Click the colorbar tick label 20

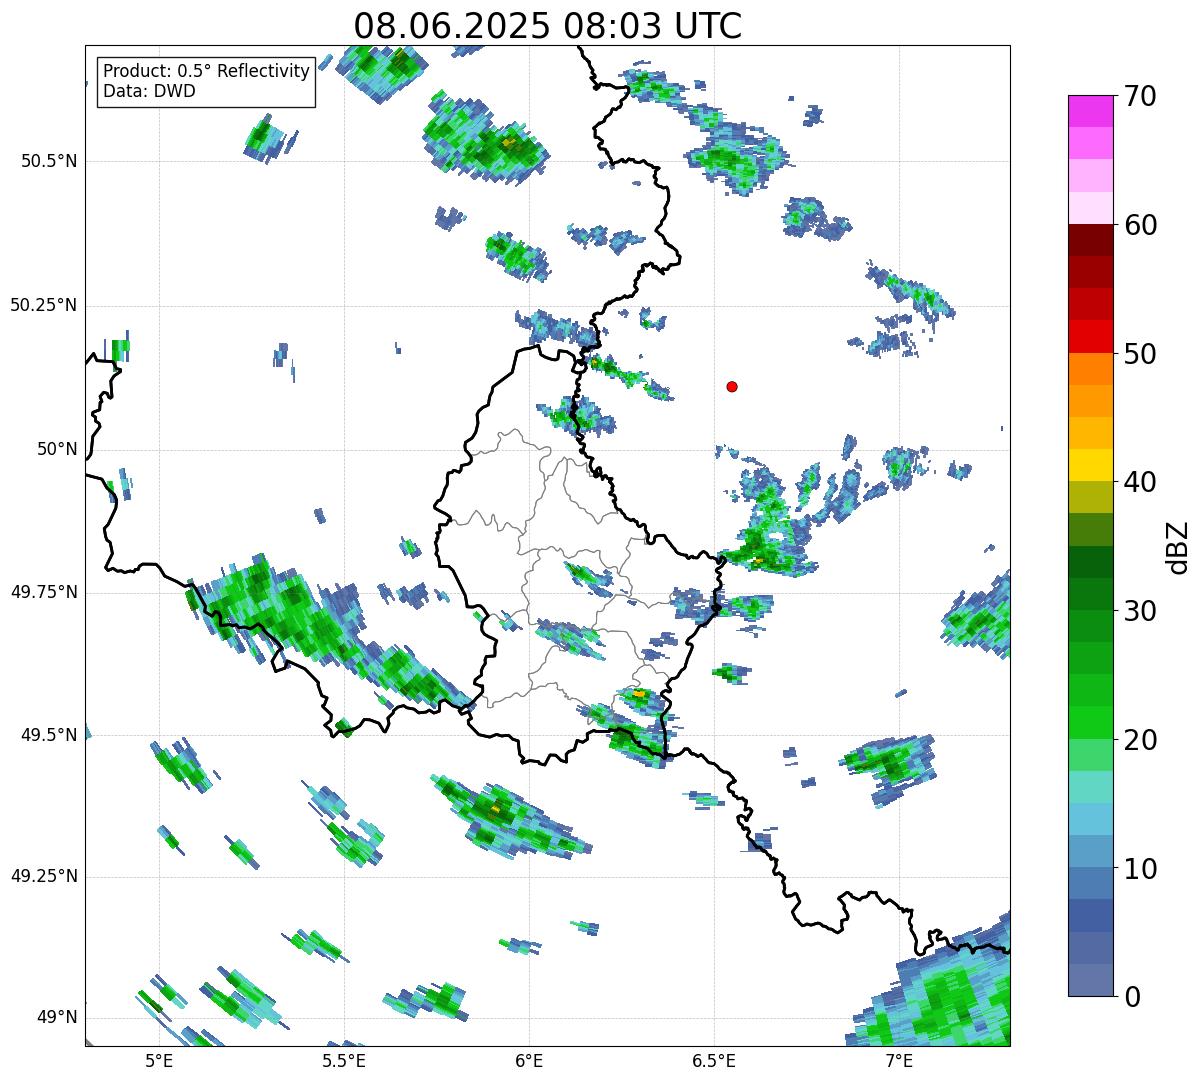click(x=1140, y=740)
